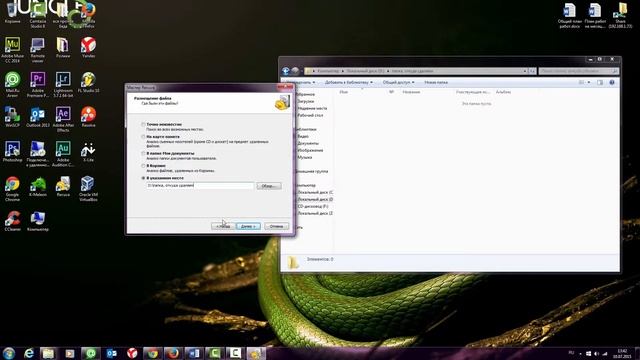Click the taskbar clock
640x360 pixels.
[x=622, y=353]
